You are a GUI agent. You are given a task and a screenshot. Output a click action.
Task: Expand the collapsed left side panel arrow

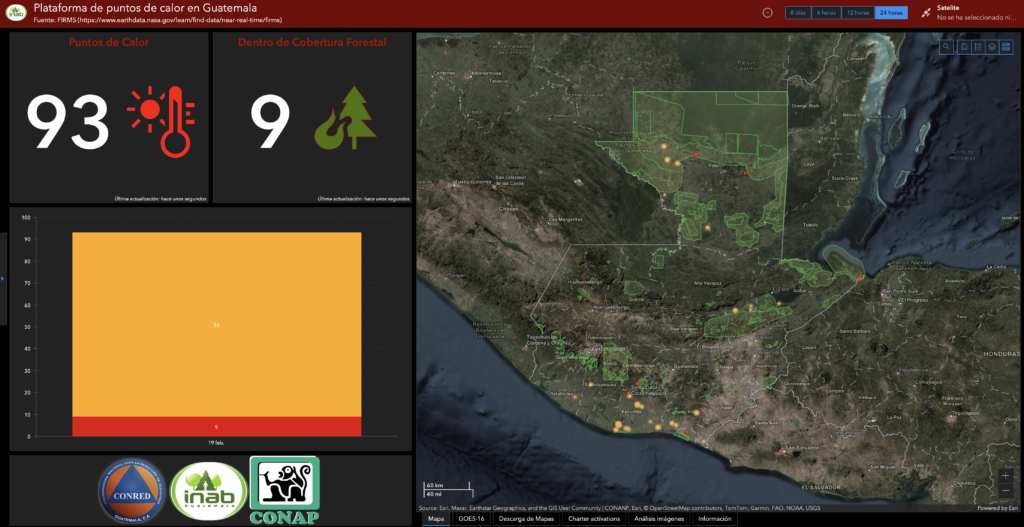tap(3, 278)
